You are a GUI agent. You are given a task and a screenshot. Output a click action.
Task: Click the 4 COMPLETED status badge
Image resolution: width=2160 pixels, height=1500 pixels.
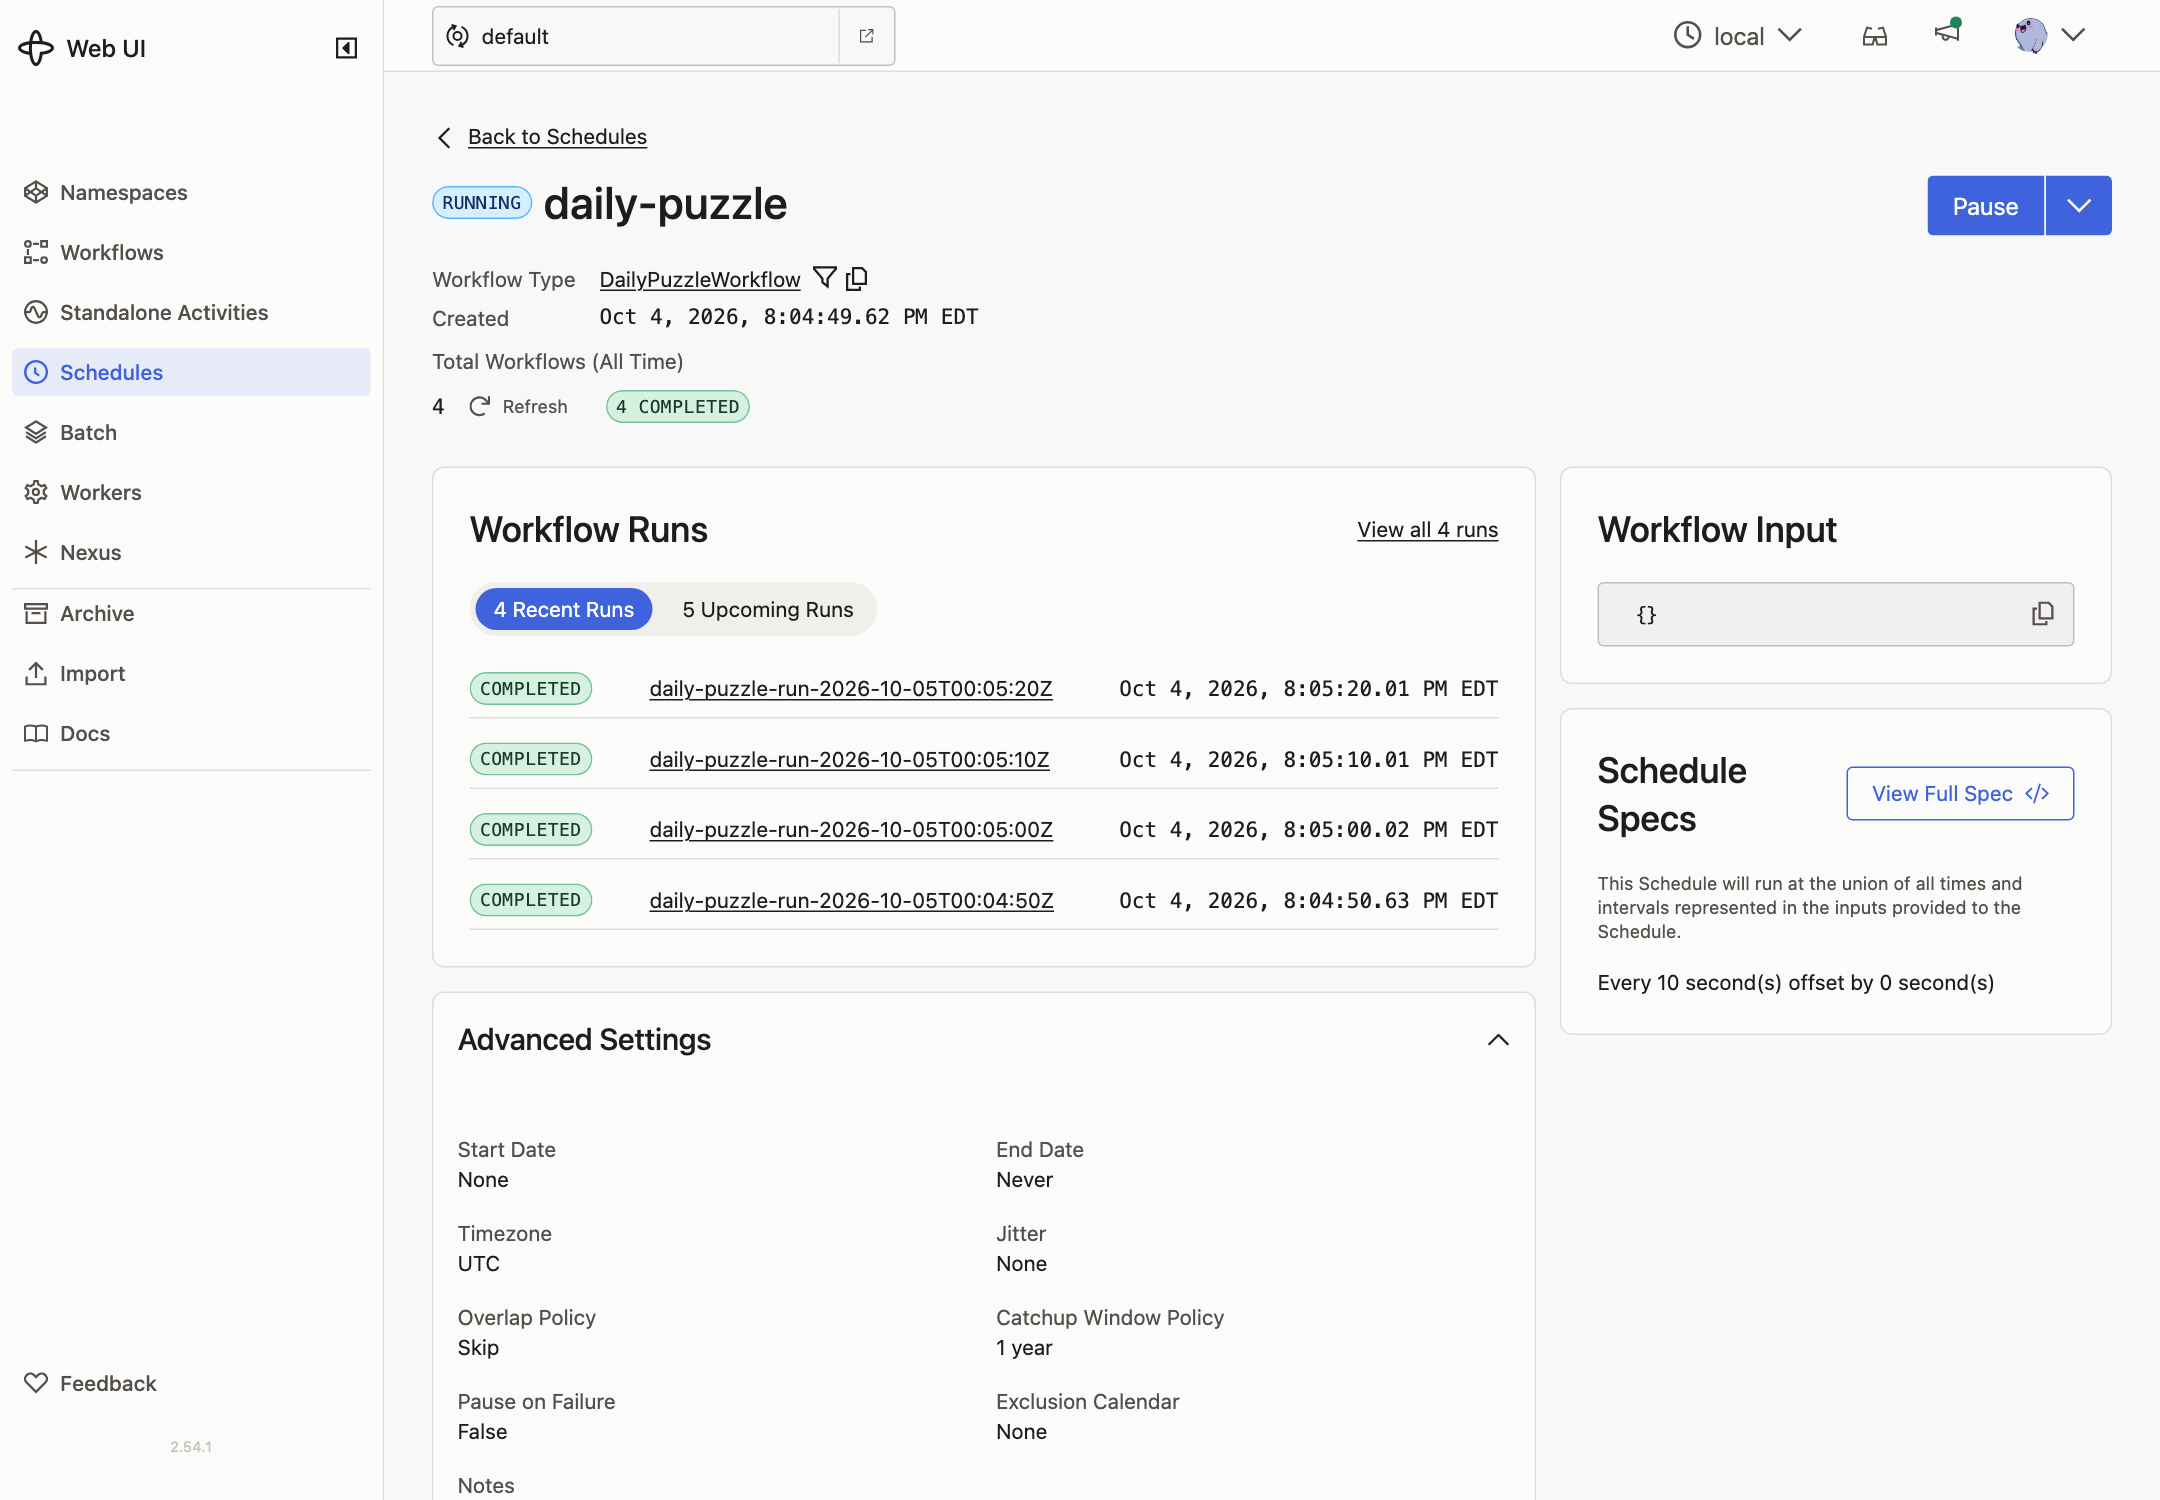677,406
